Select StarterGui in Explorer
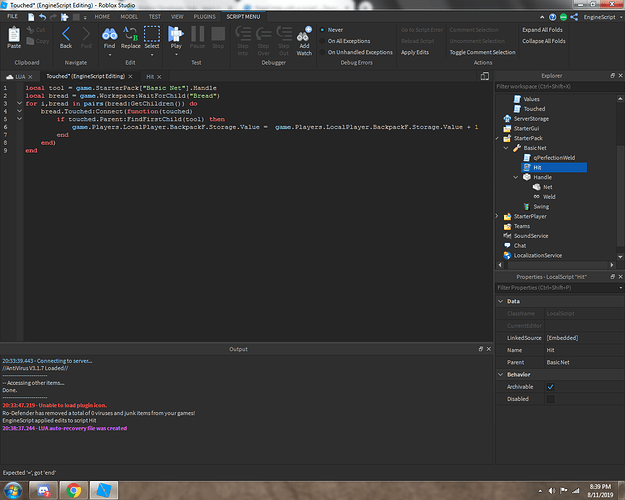Image resolution: width=625 pixels, height=500 pixels. (x=526, y=128)
